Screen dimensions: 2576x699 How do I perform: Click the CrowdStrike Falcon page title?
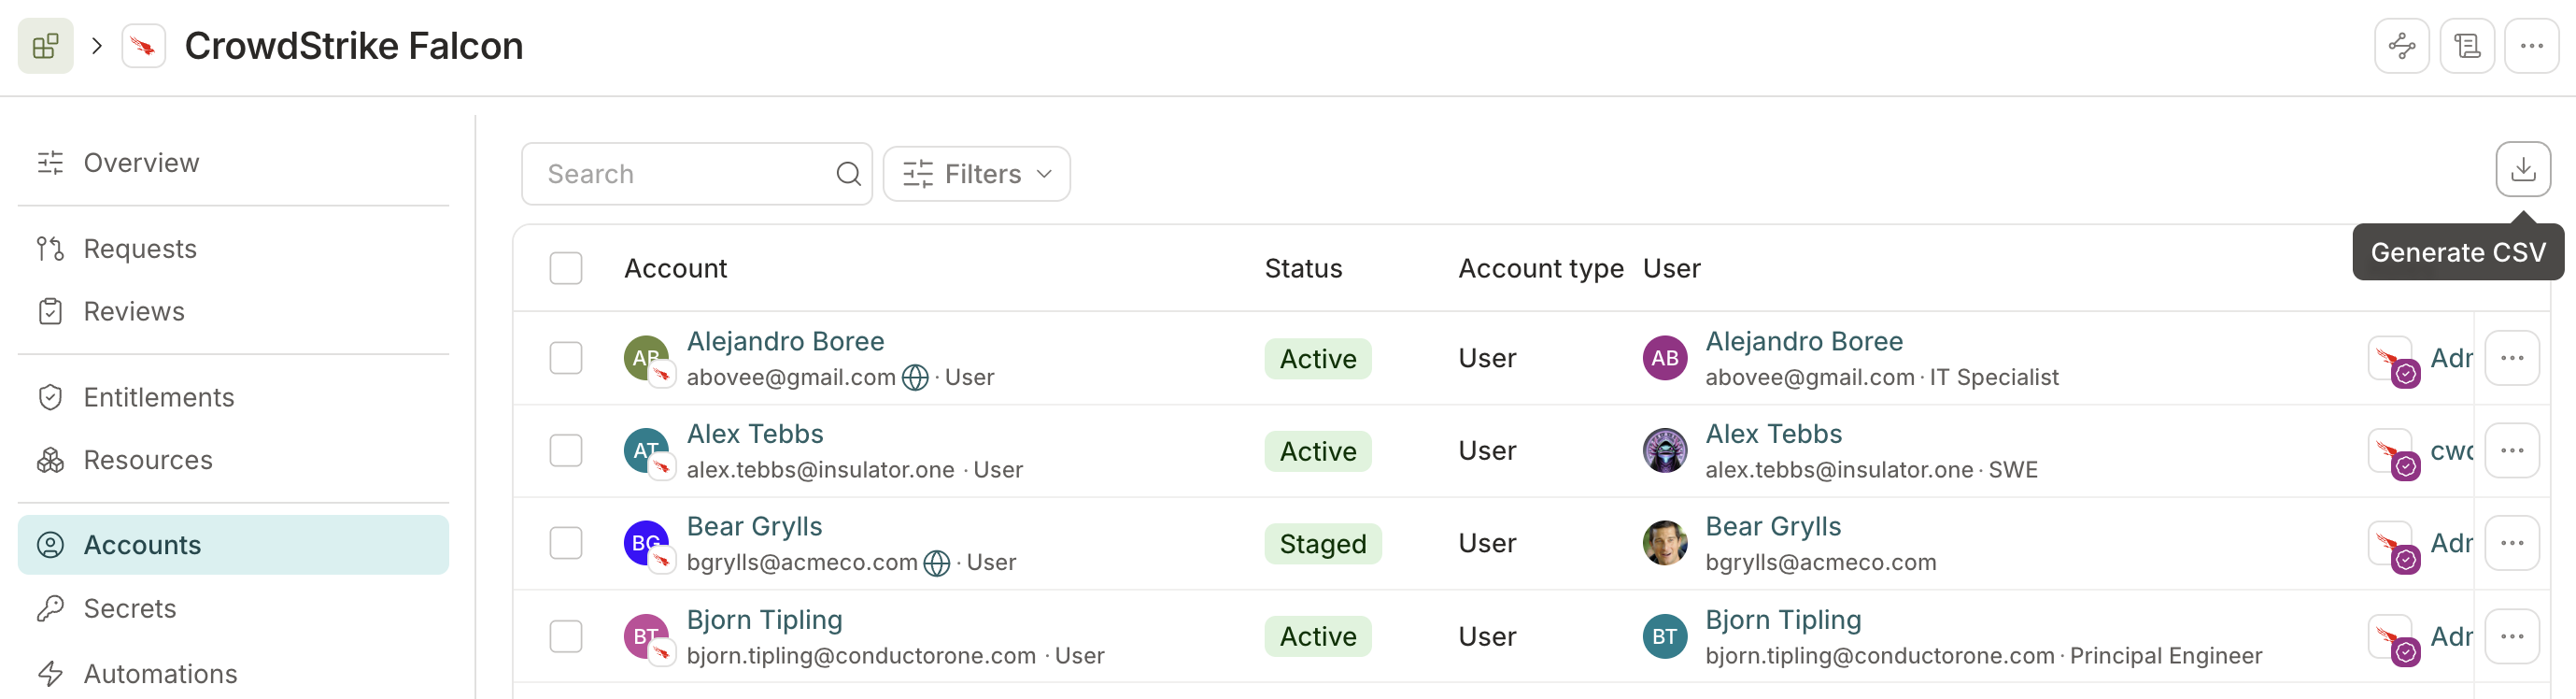(354, 46)
